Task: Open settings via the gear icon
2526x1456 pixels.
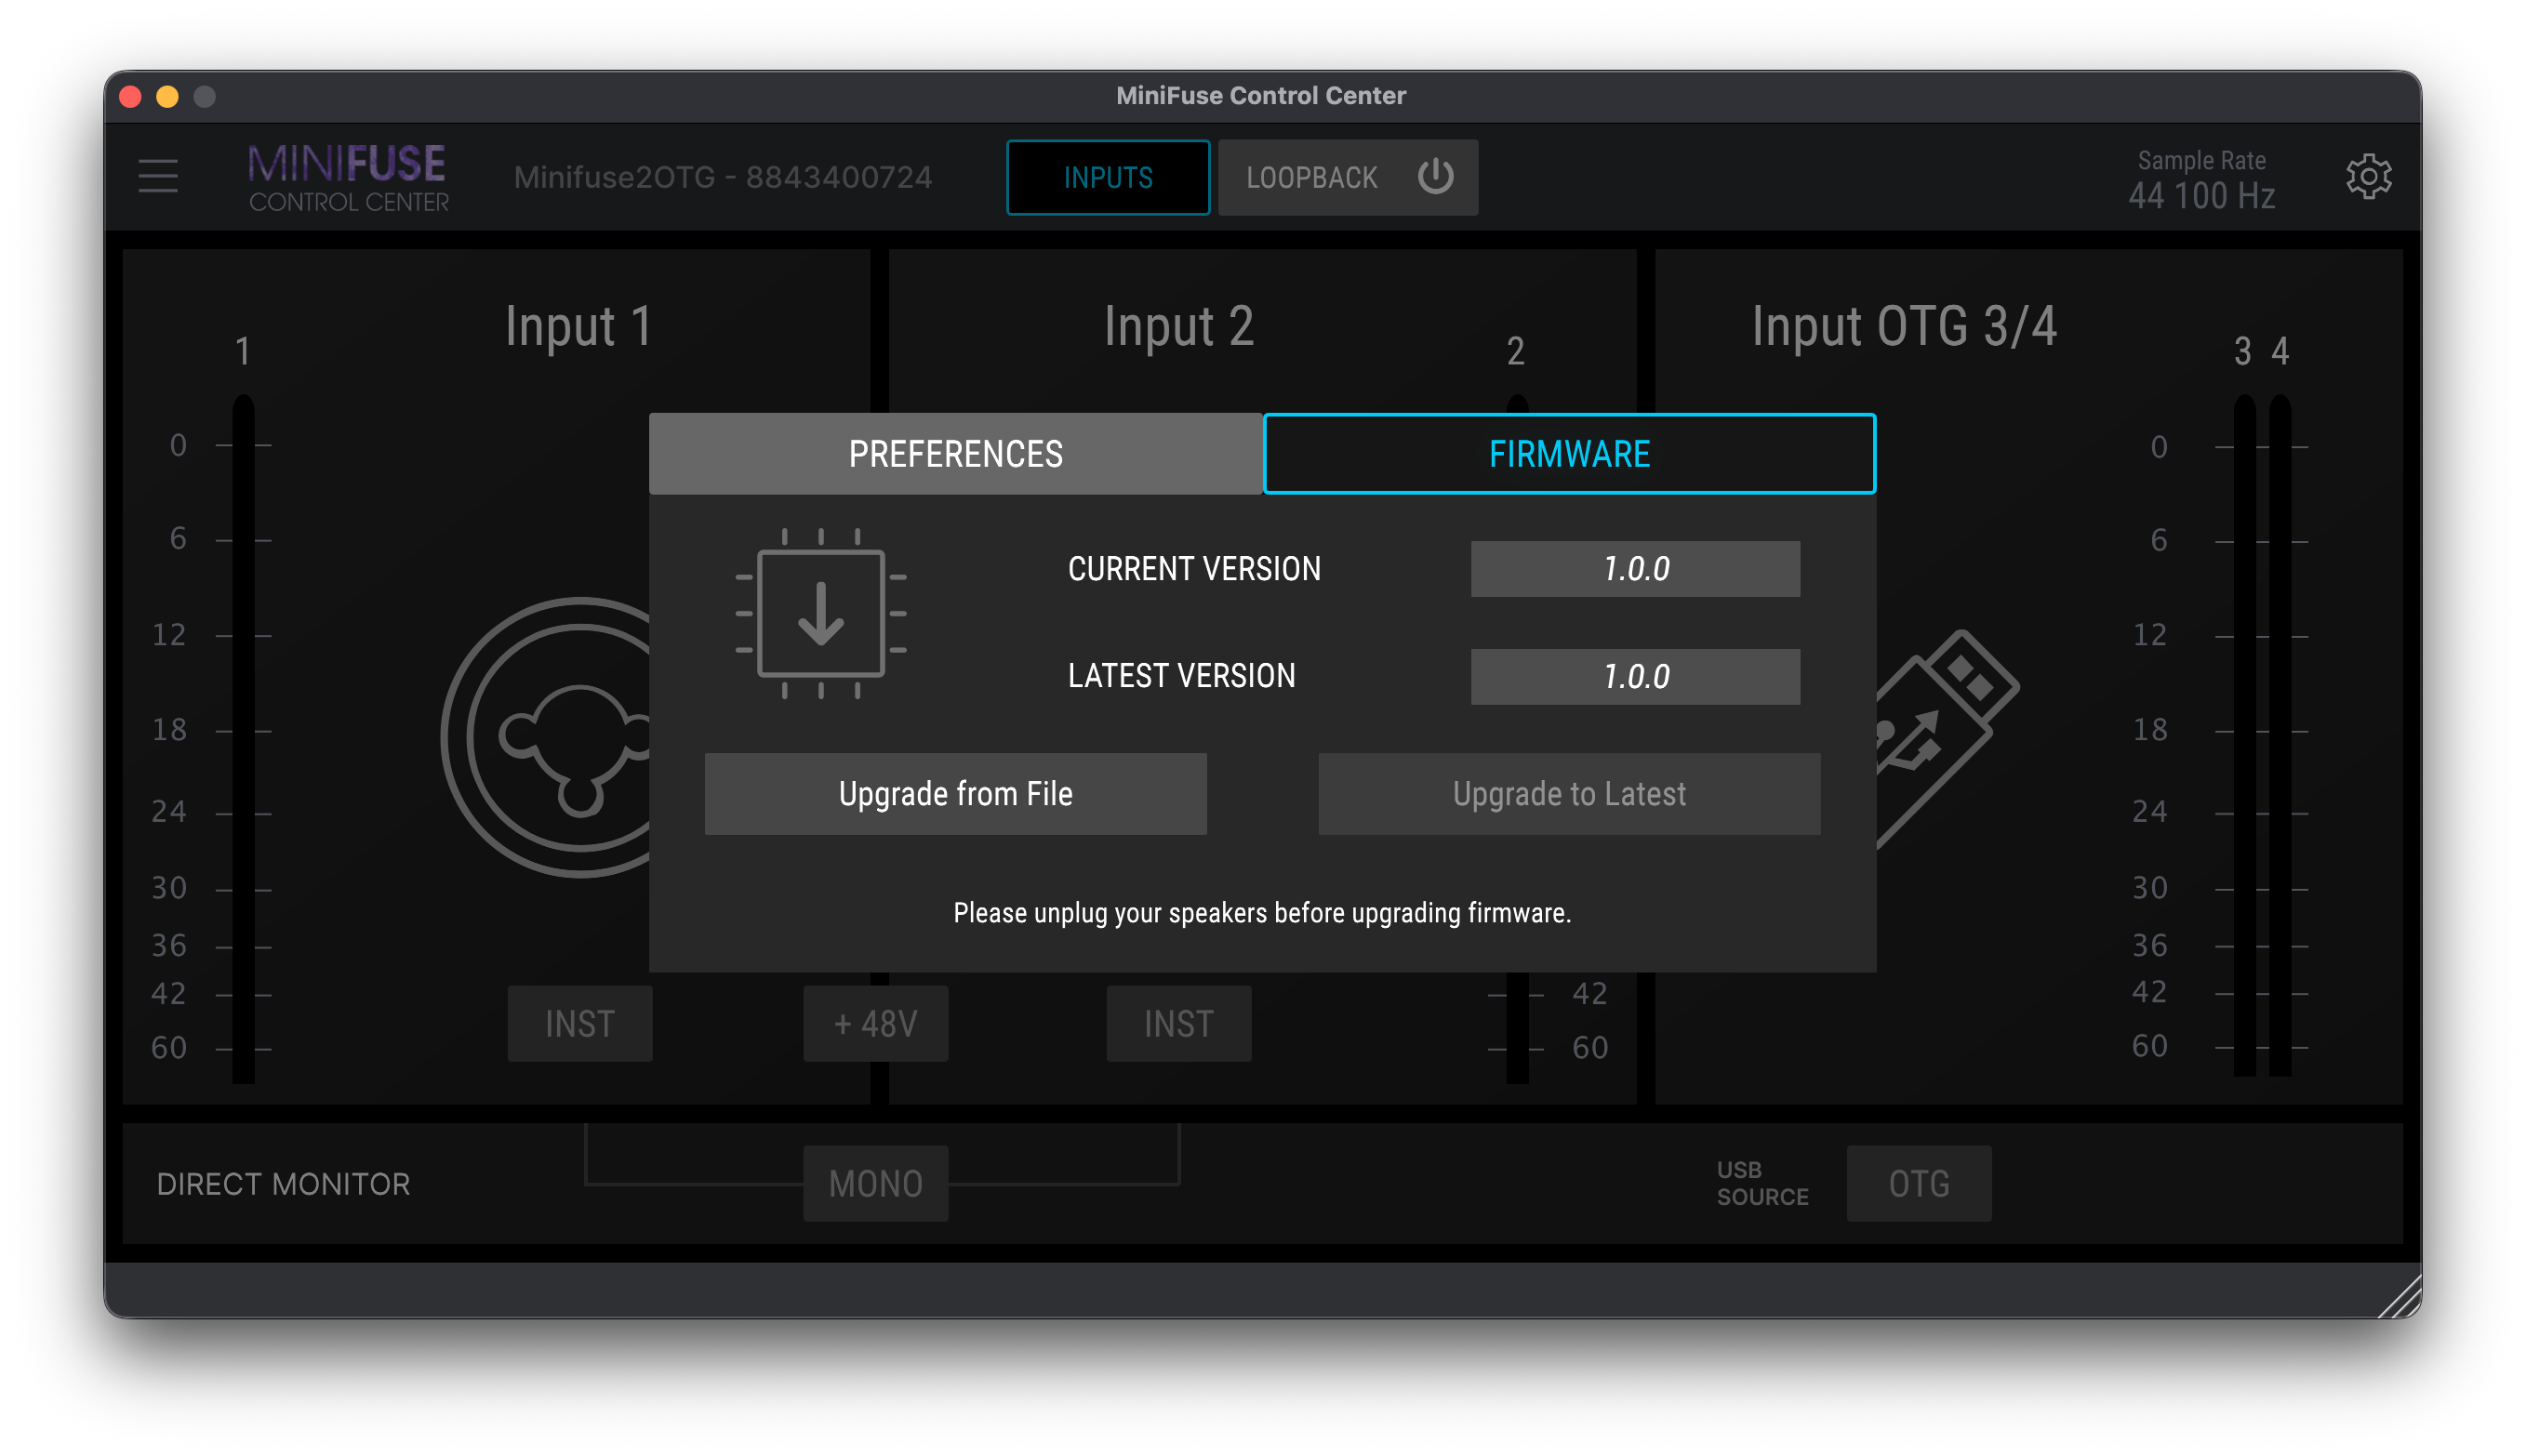Action: pyautogui.click(x=2368, y=177)
